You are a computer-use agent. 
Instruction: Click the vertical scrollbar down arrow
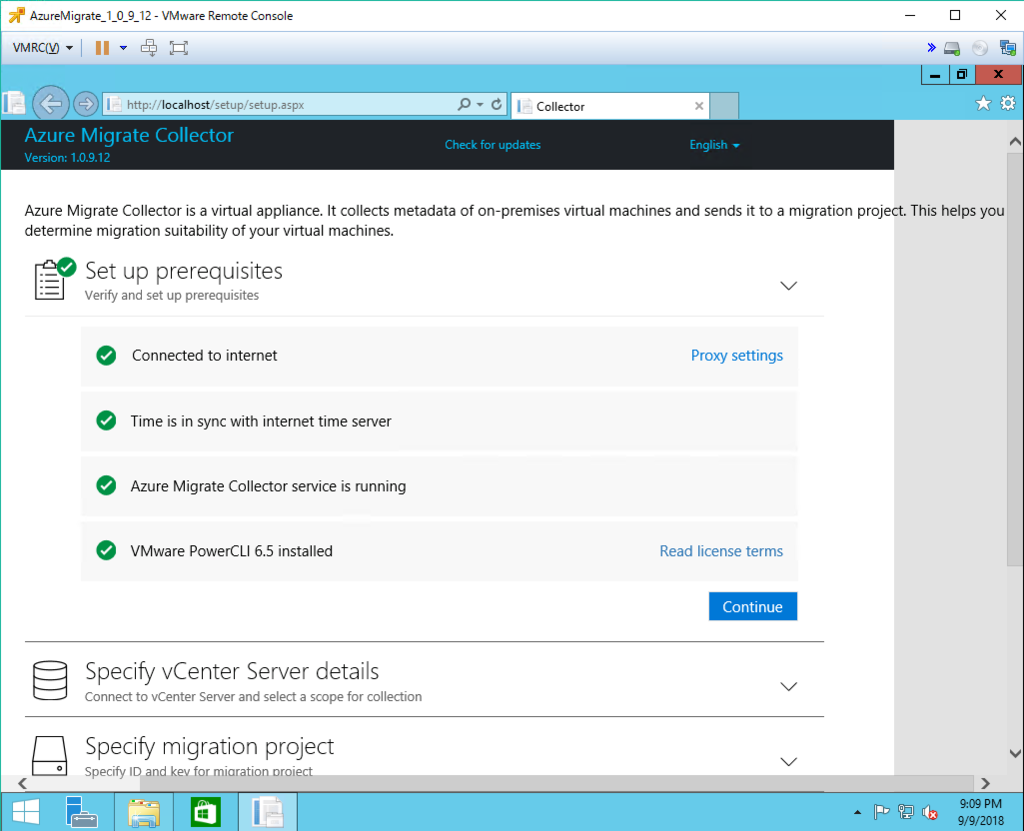click(1015, 753)
